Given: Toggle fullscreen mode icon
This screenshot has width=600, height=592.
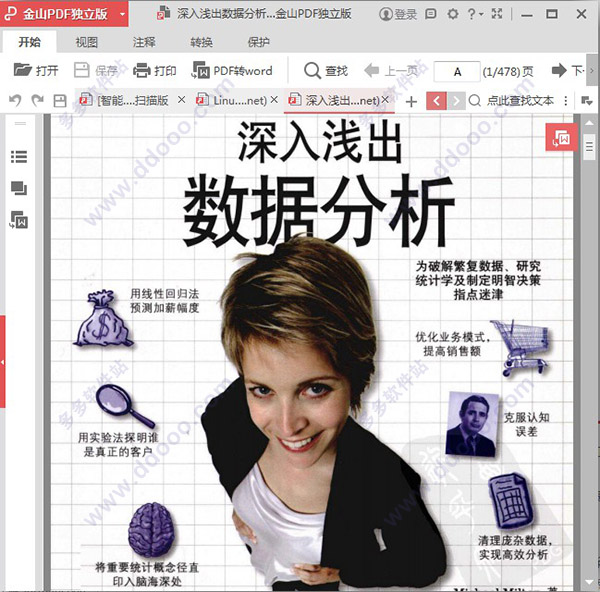Looking at the screenshot, I should point(497,14).
